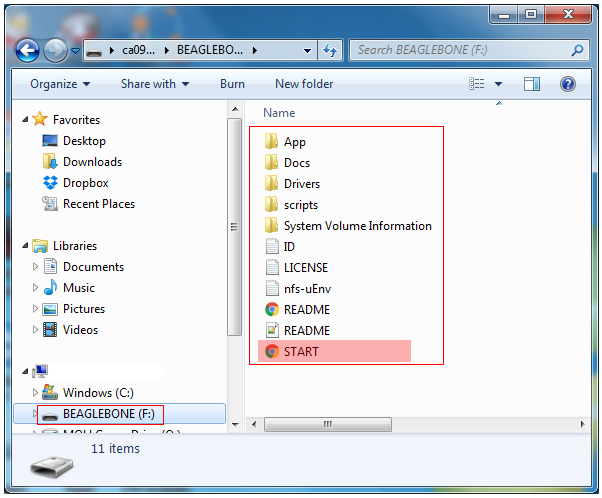Click navigation pane scroll up arrow

[235, 109]
